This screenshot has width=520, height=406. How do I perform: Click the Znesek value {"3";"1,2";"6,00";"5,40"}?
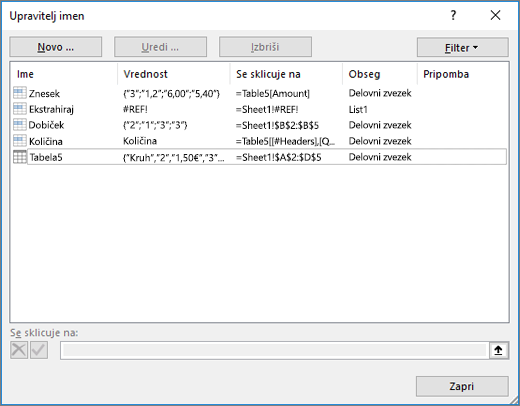click(171, 94)
